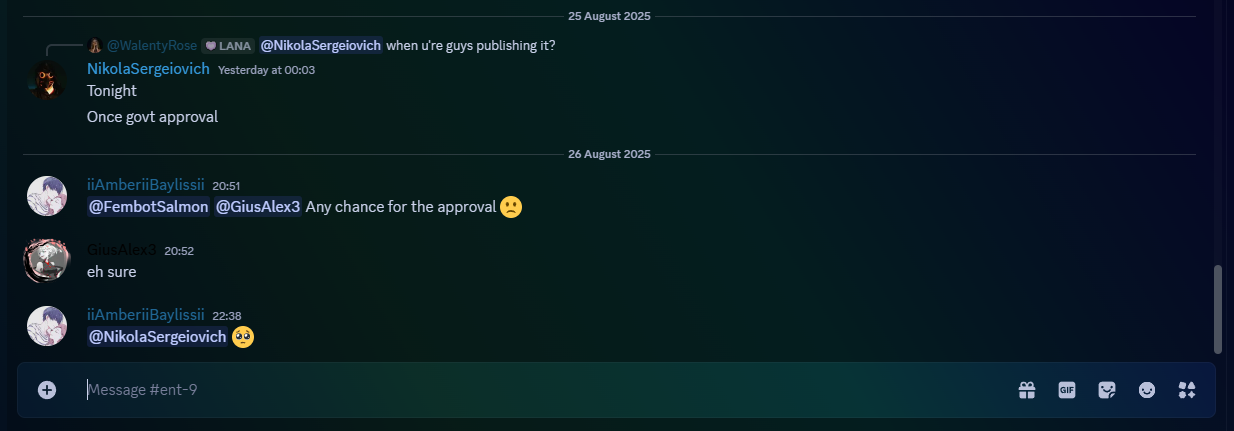Screen dimensions: 1234x431
Task: Click the pleading face emoji
Action: (x=243, y=337)
